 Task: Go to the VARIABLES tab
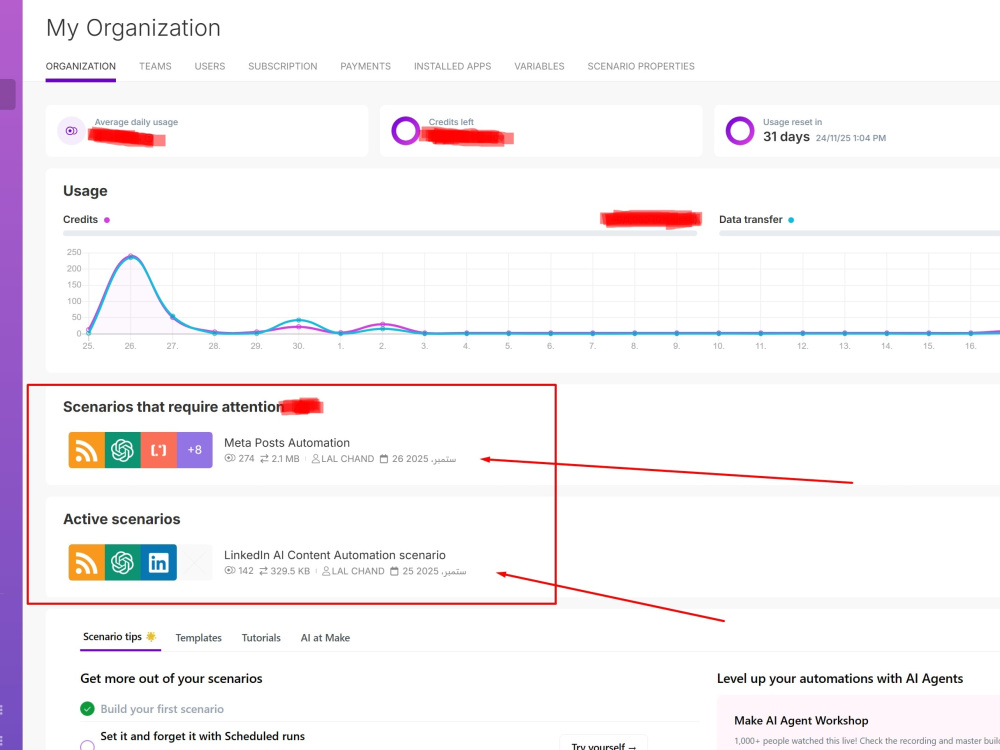coord(539,66)
